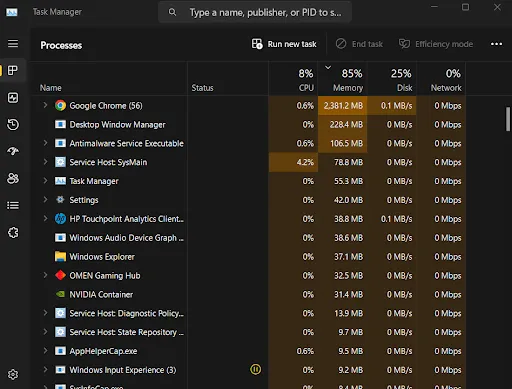
Task: Select the Windows Explorer process name
Action: [102, 257]
